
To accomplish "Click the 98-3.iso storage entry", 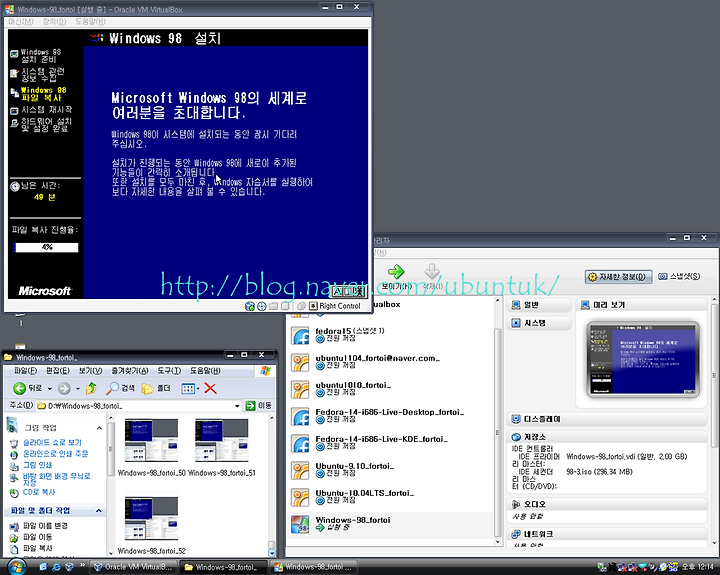I will 599,472.
